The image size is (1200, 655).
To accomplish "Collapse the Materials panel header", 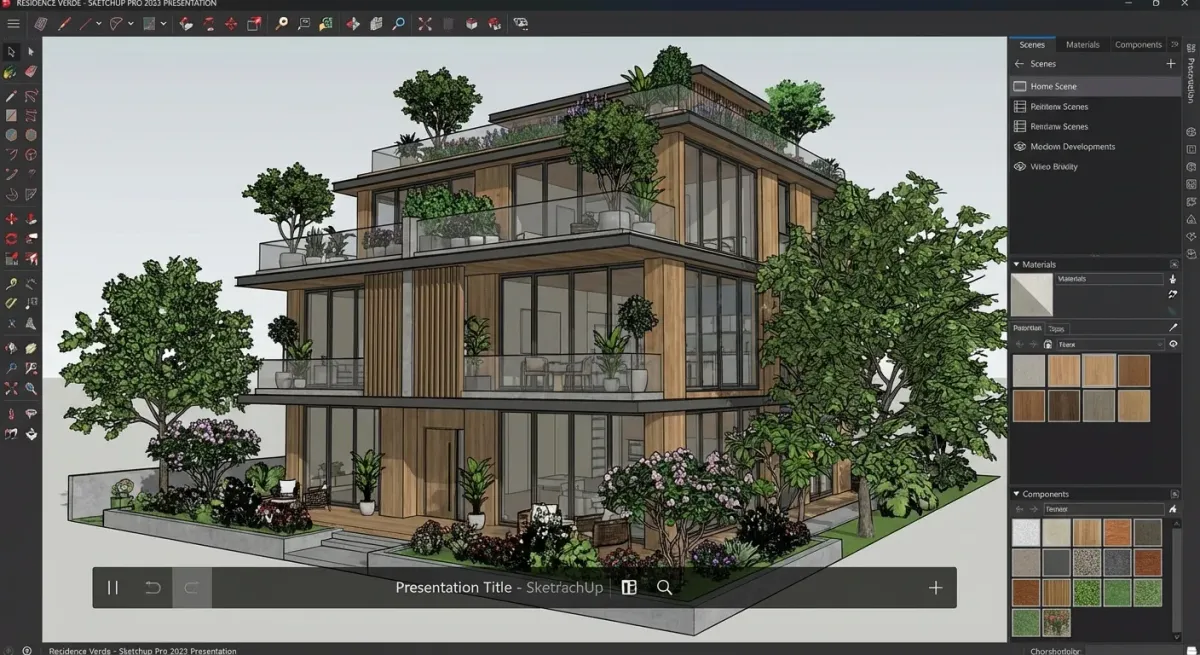I will (x=1016, y=264).
